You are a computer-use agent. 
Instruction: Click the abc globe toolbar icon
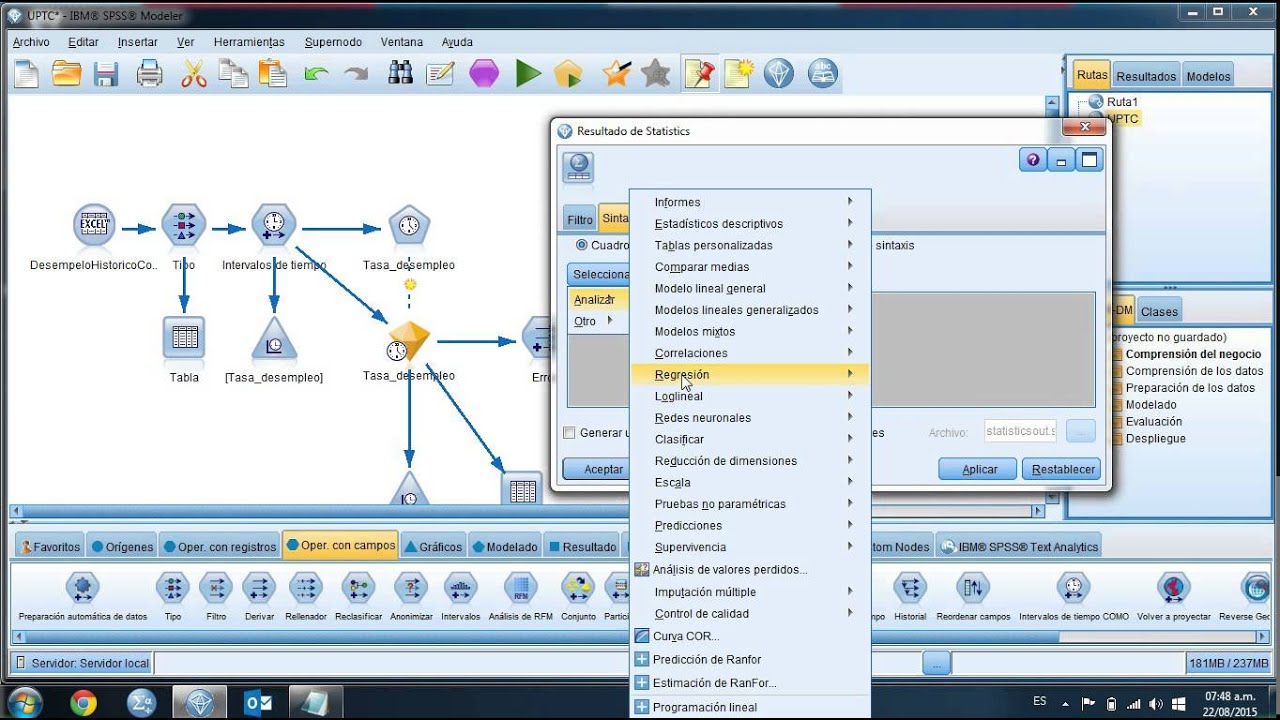(x=822, y=74)
